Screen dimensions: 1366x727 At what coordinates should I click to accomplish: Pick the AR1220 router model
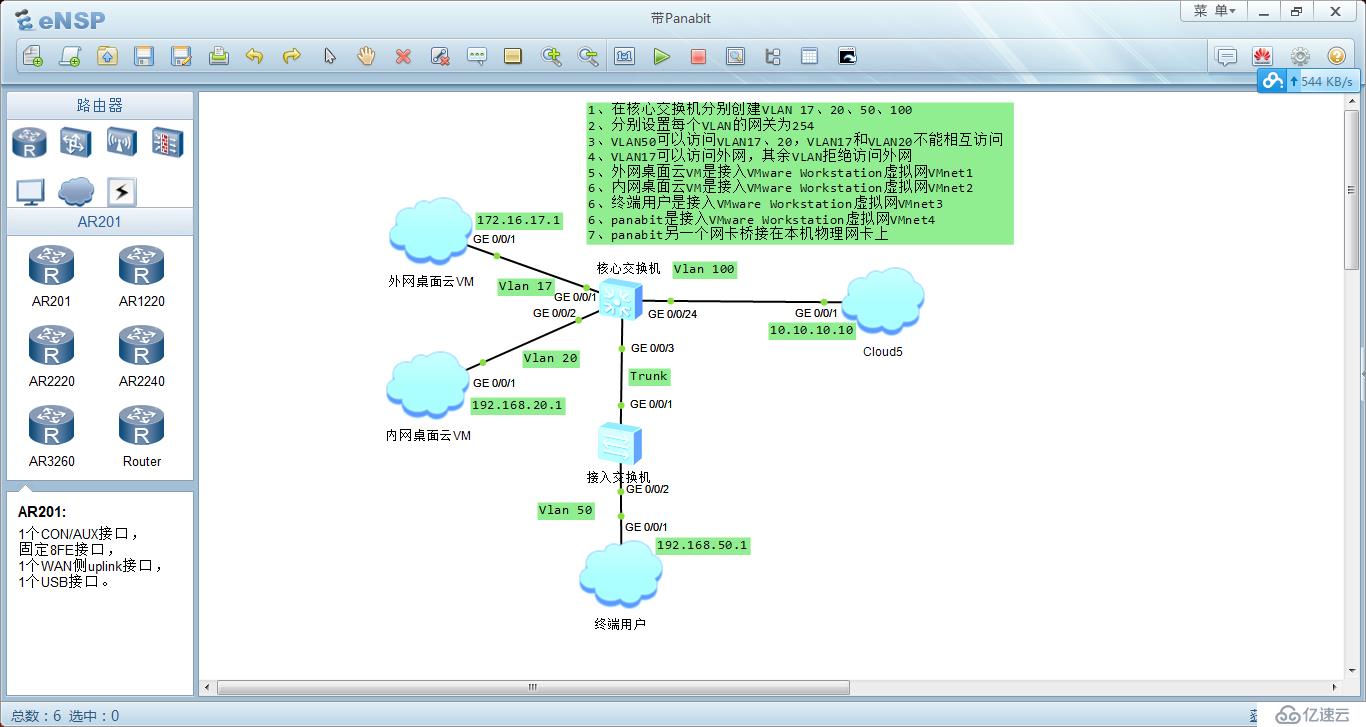click(141, 276)
